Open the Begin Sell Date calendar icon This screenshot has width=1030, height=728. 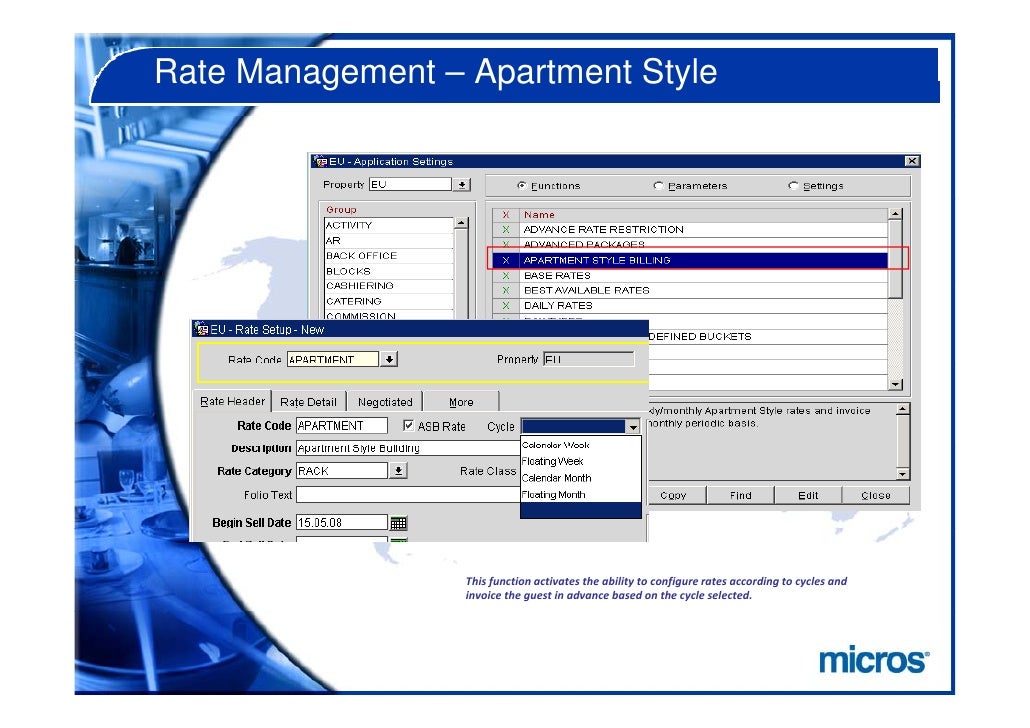coord(398,523)
